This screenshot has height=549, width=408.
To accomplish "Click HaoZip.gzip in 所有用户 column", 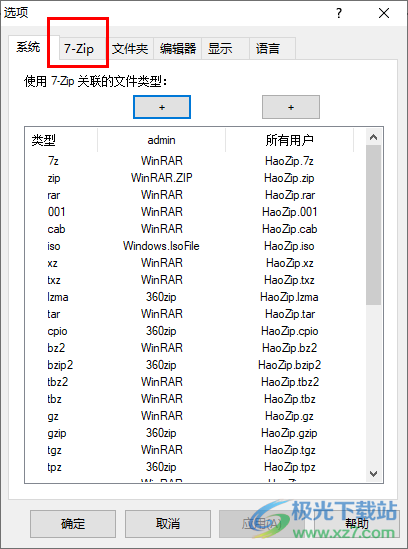I will coord(289,433).
